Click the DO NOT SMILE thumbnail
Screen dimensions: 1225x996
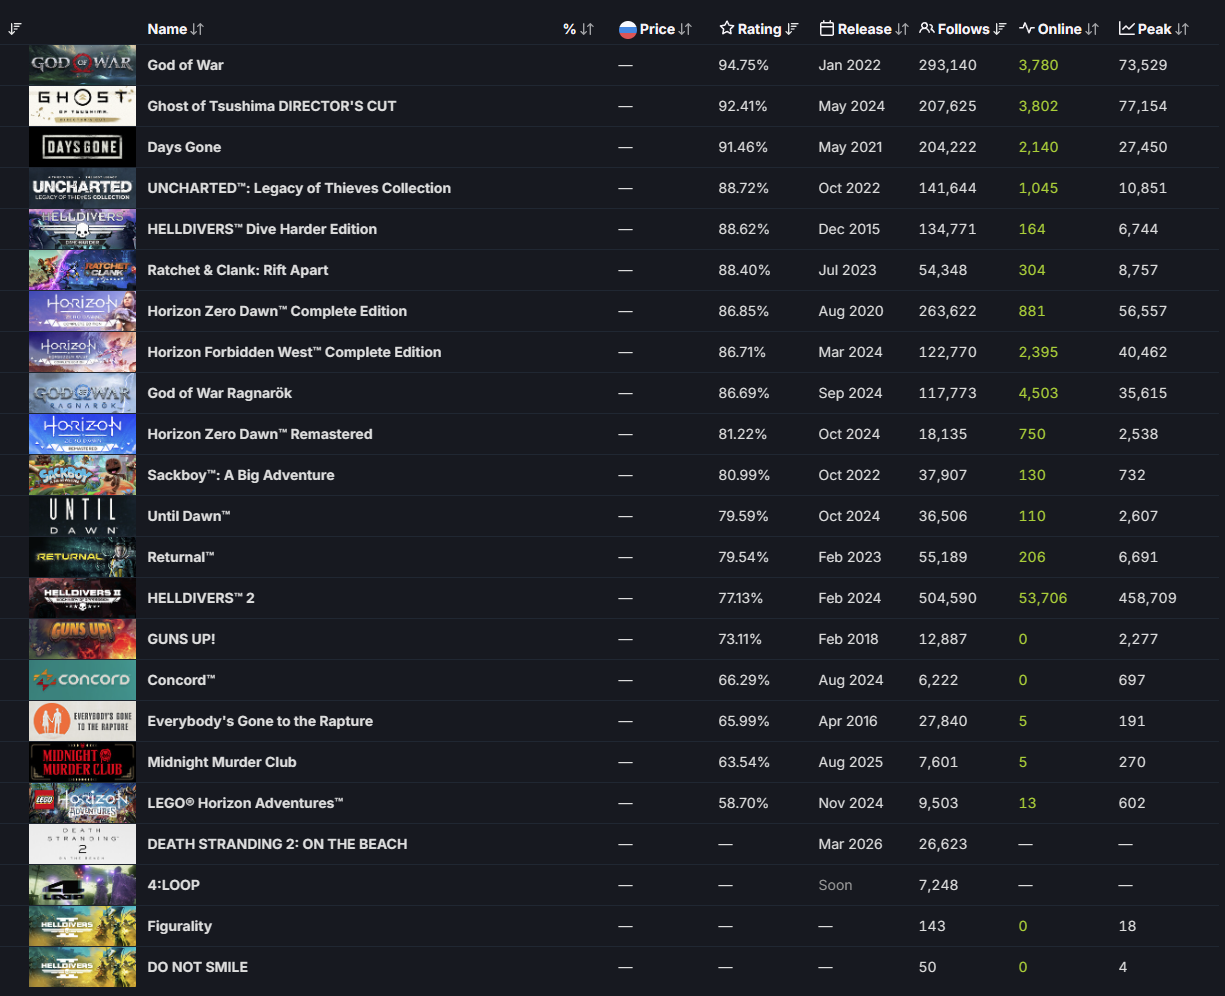[x=82, y=967]
